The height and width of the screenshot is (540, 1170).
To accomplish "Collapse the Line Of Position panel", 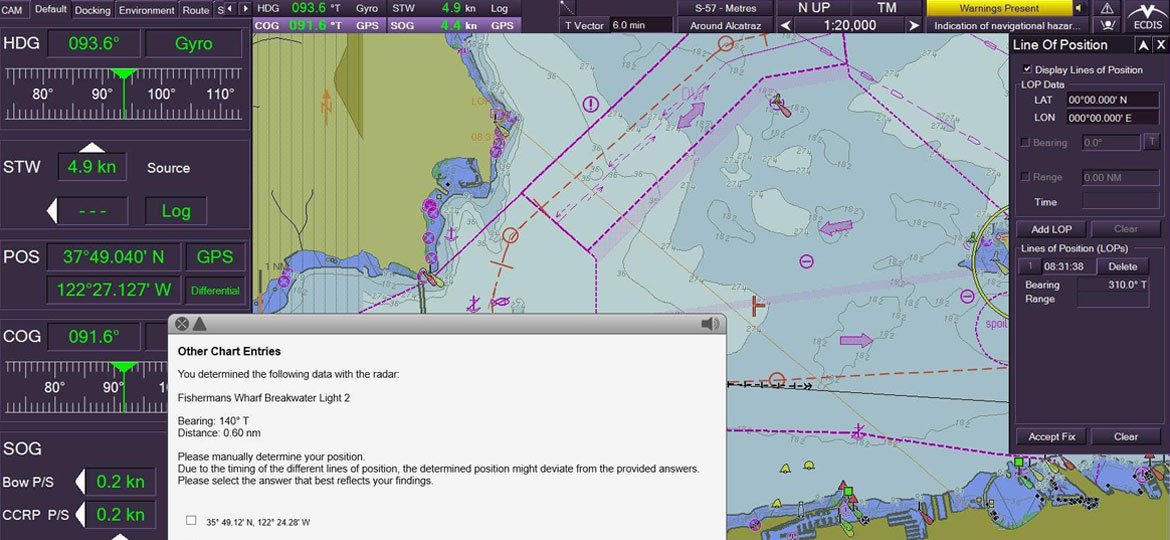I will coord(1143,45).
